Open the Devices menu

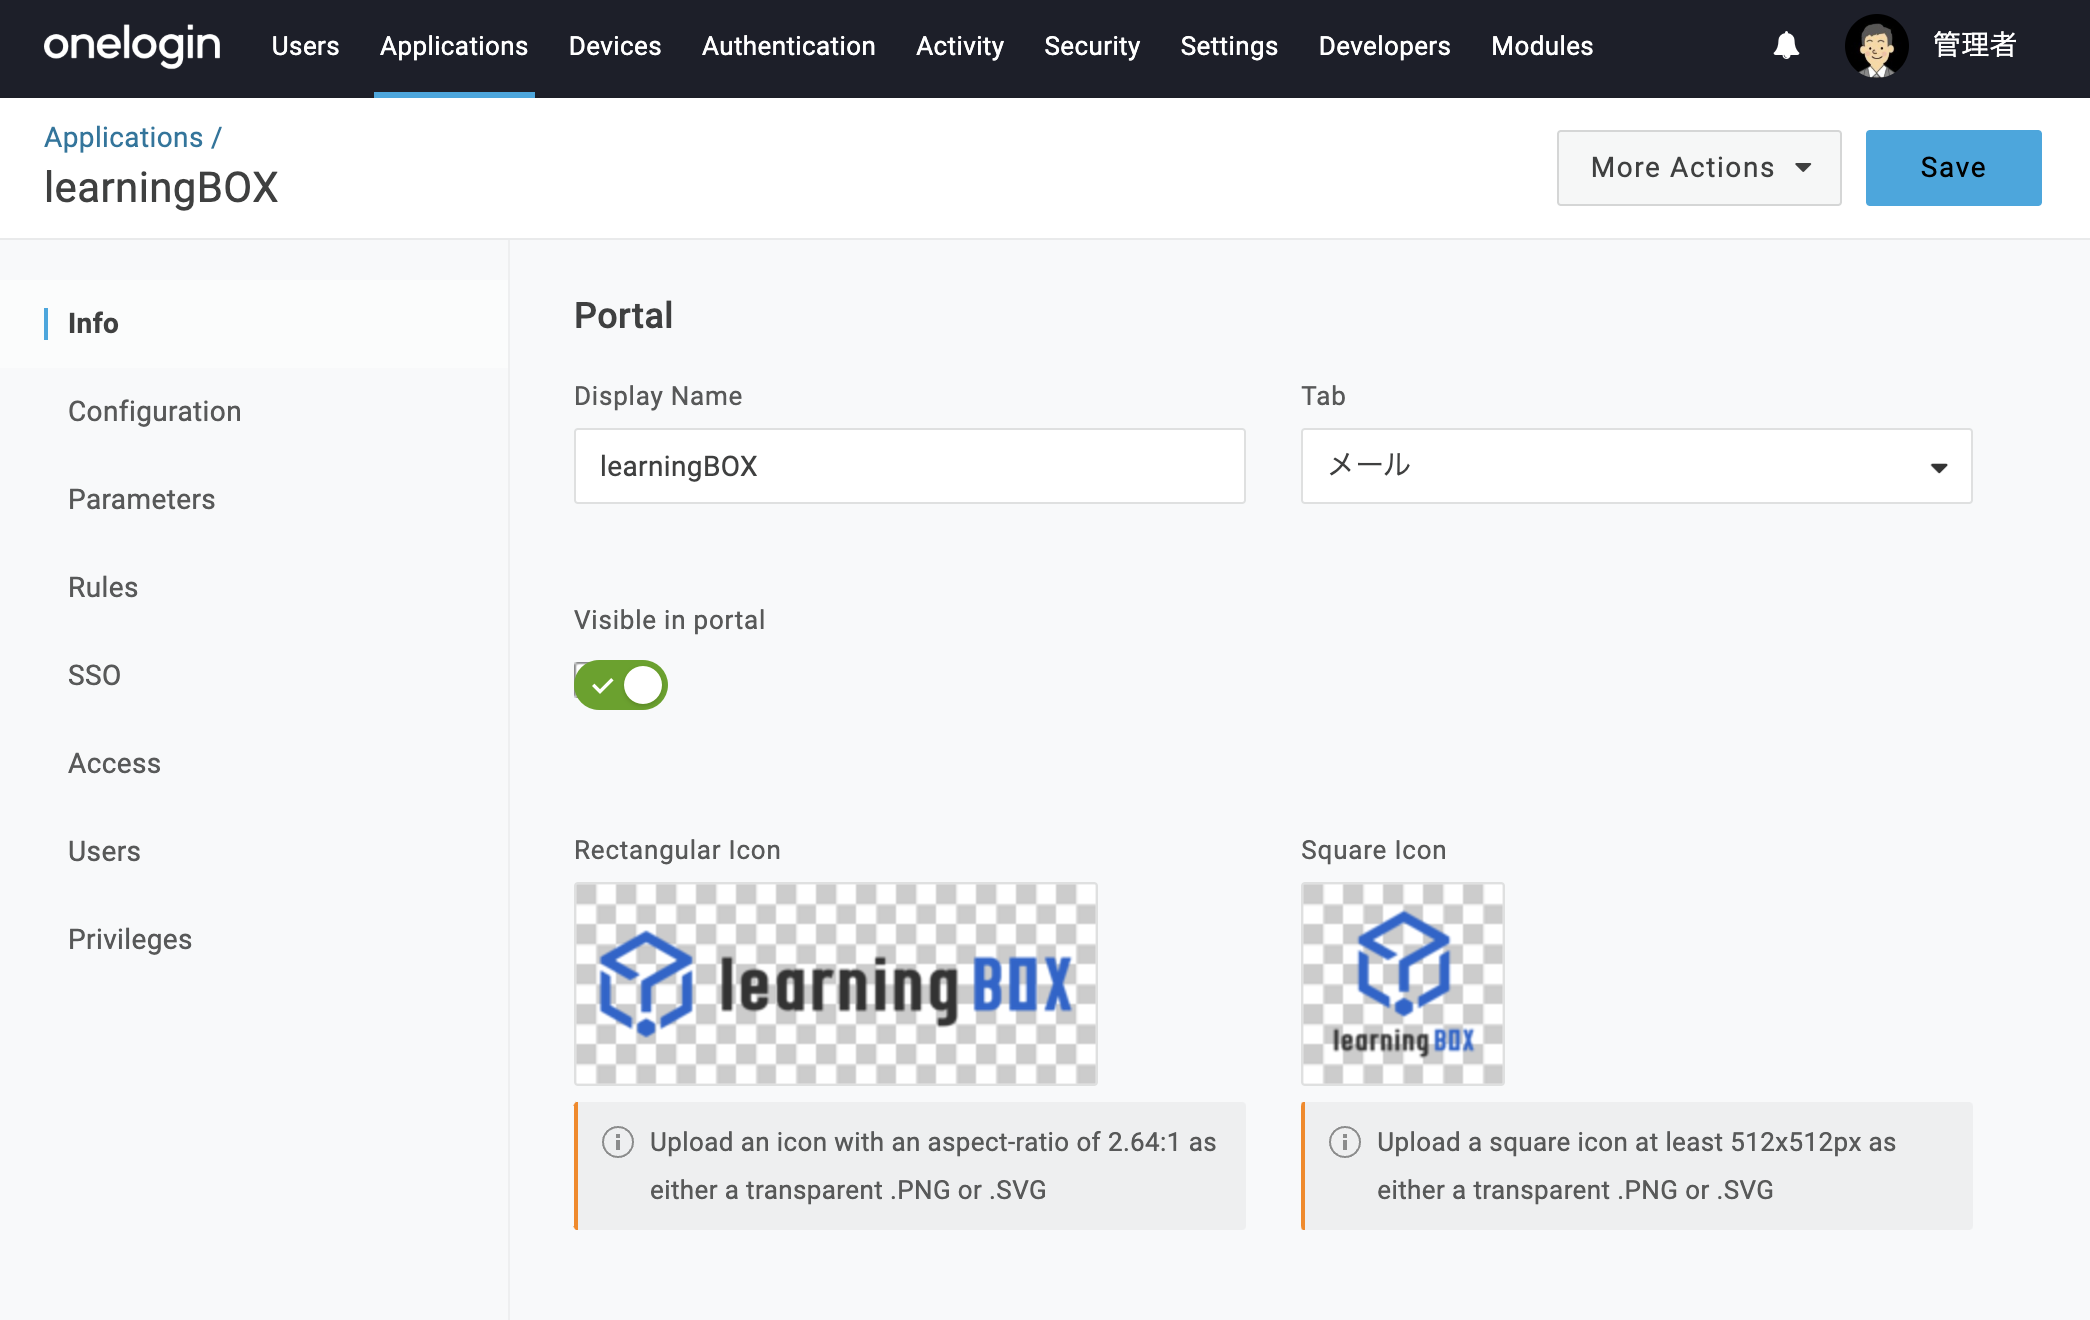(615, 46)
